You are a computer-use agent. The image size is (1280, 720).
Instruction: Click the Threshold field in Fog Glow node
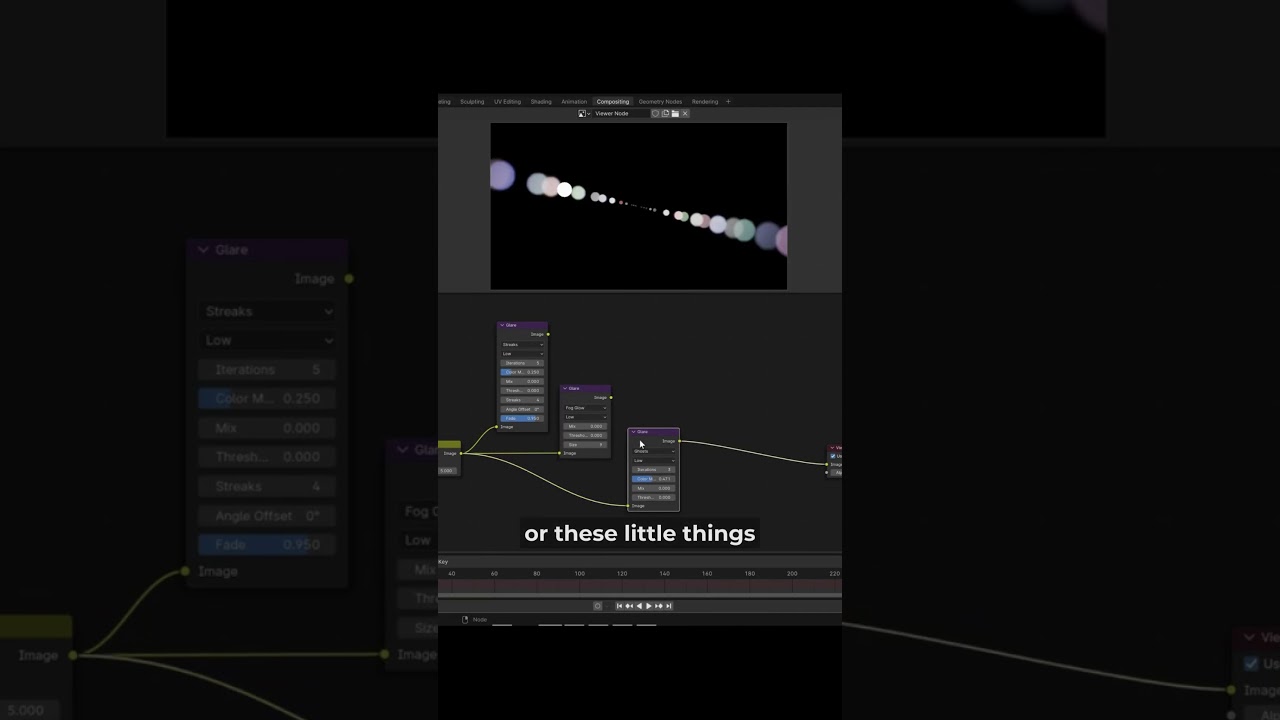click(585, 435)
